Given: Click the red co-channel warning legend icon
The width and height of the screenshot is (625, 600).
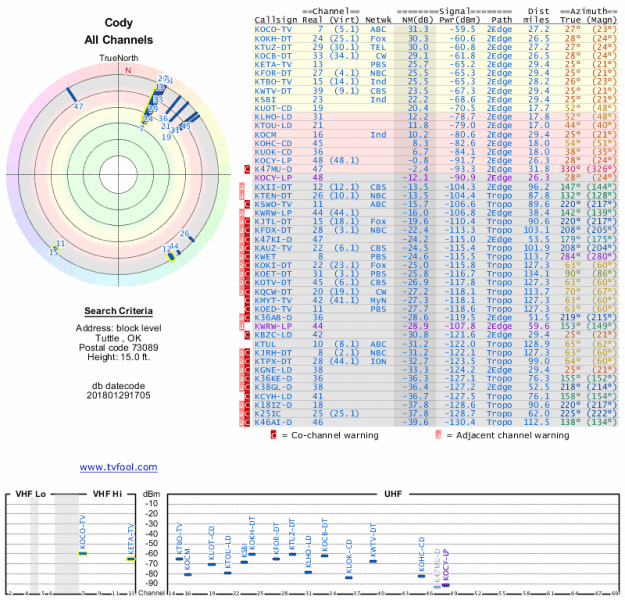Looking at the screenshot, I should (x=273, y=435).
